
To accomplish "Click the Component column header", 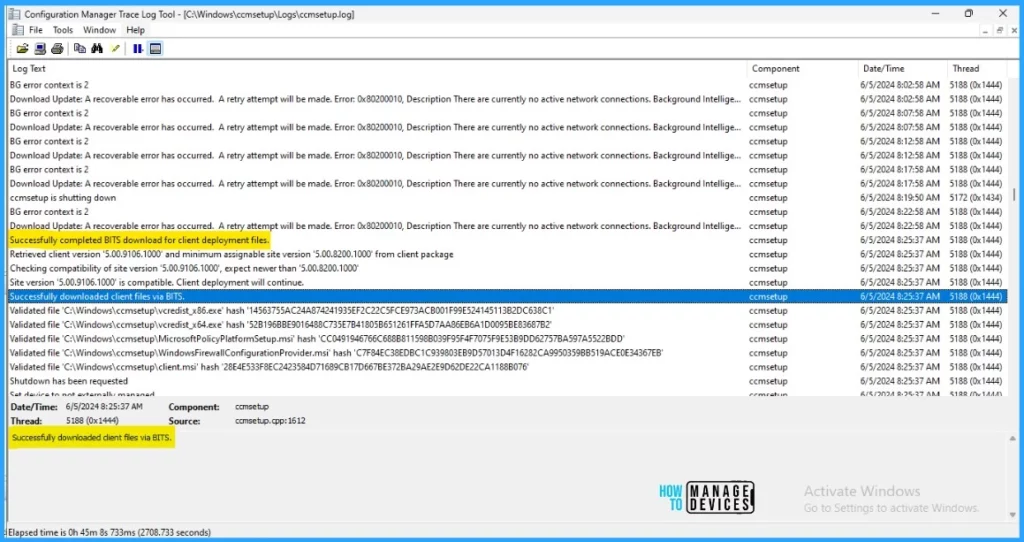I will [x=803, y=69].
